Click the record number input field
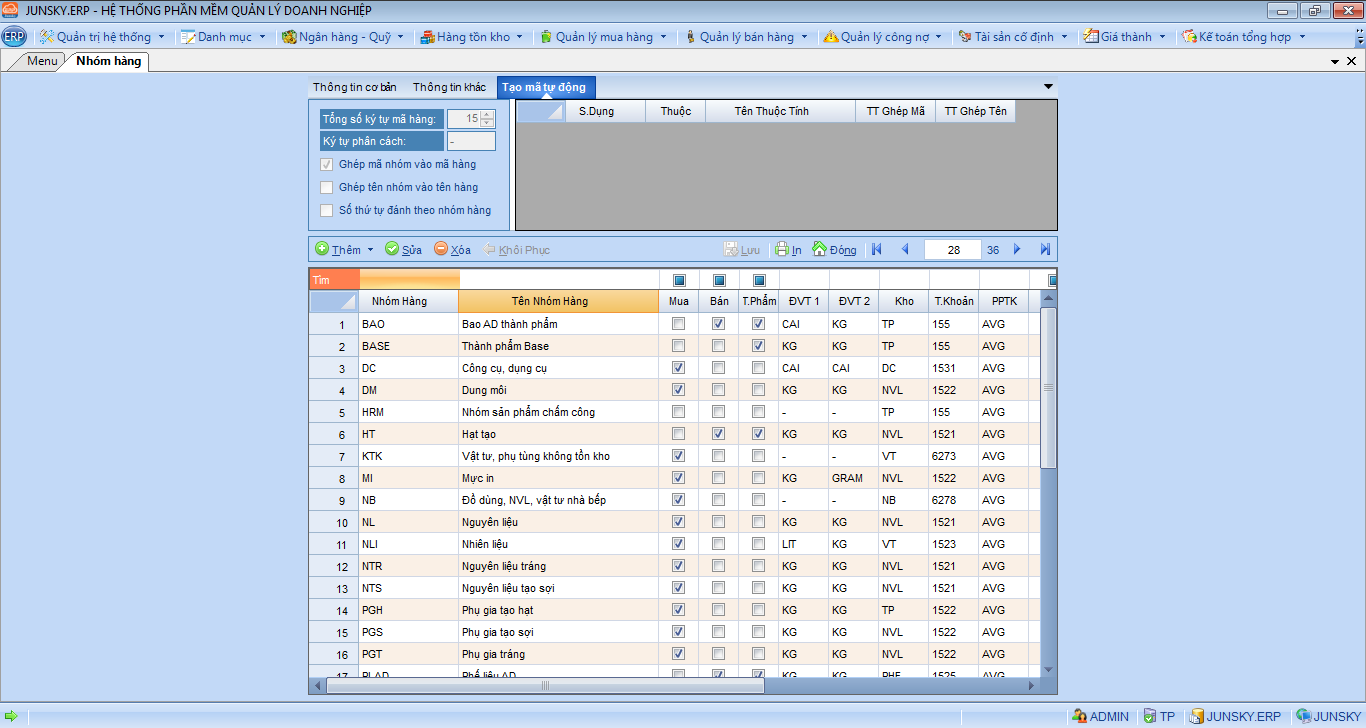The image size is (1366, 728). (953, 250)
